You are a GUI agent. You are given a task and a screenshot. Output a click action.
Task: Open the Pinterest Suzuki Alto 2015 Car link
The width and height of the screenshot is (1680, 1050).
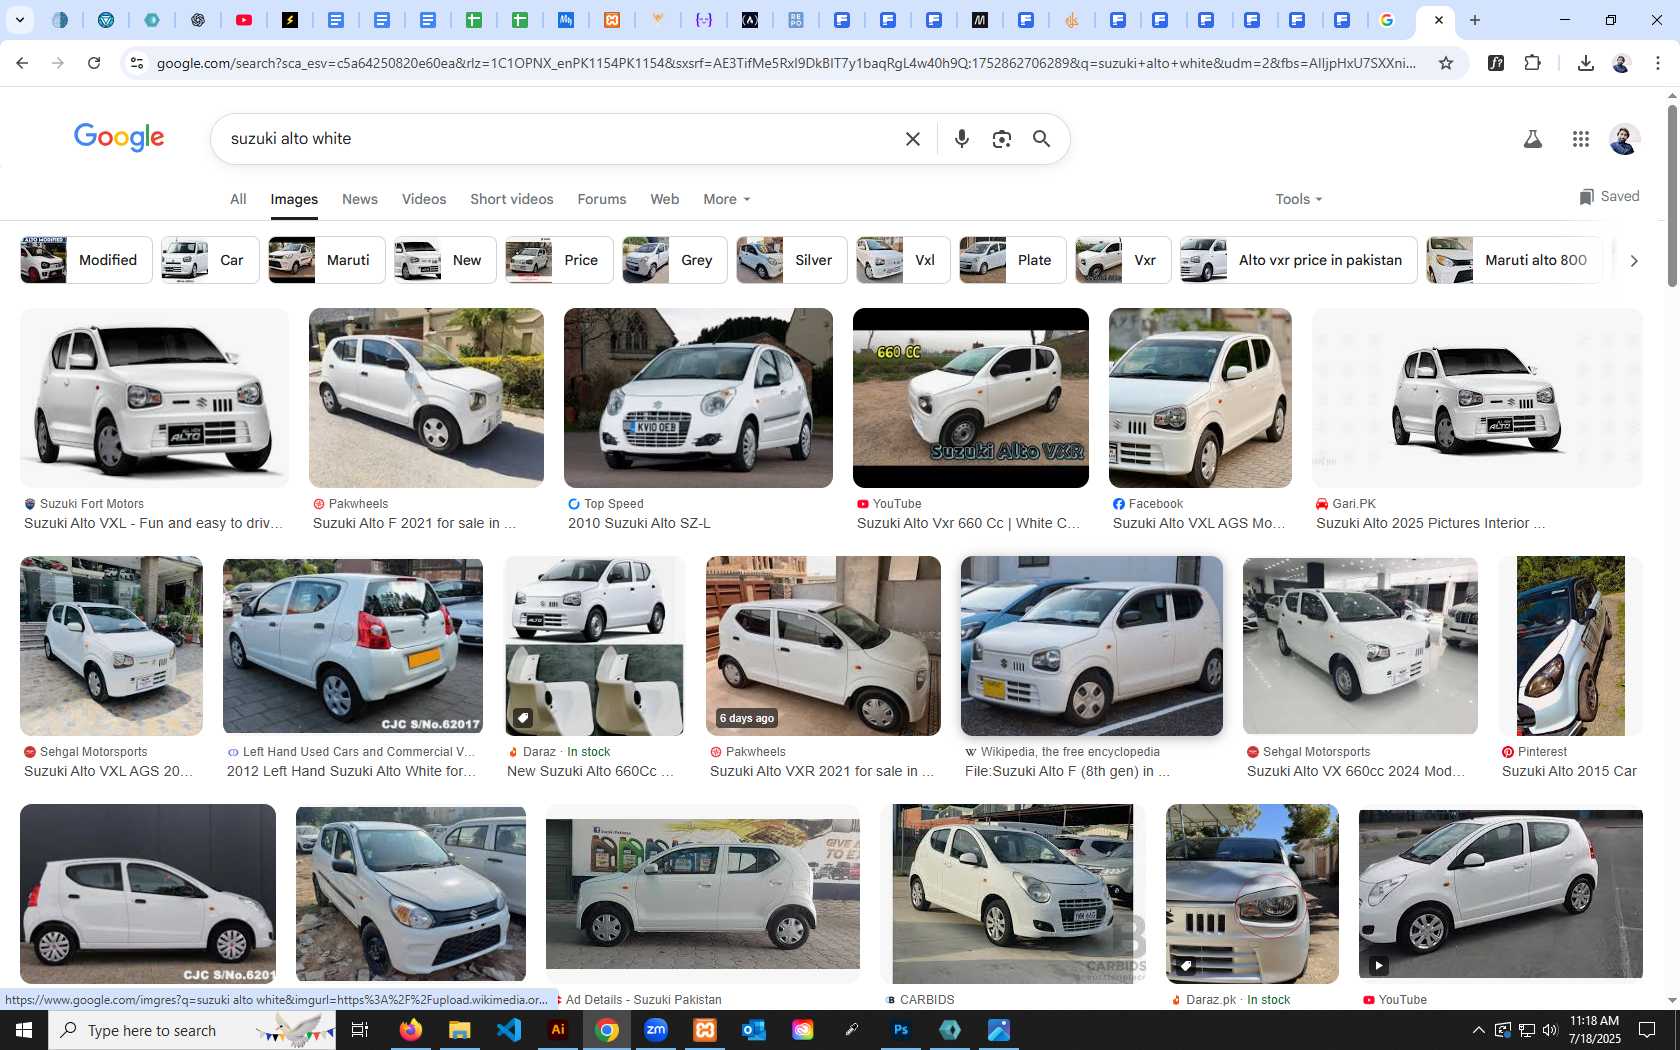point(1569,771)
